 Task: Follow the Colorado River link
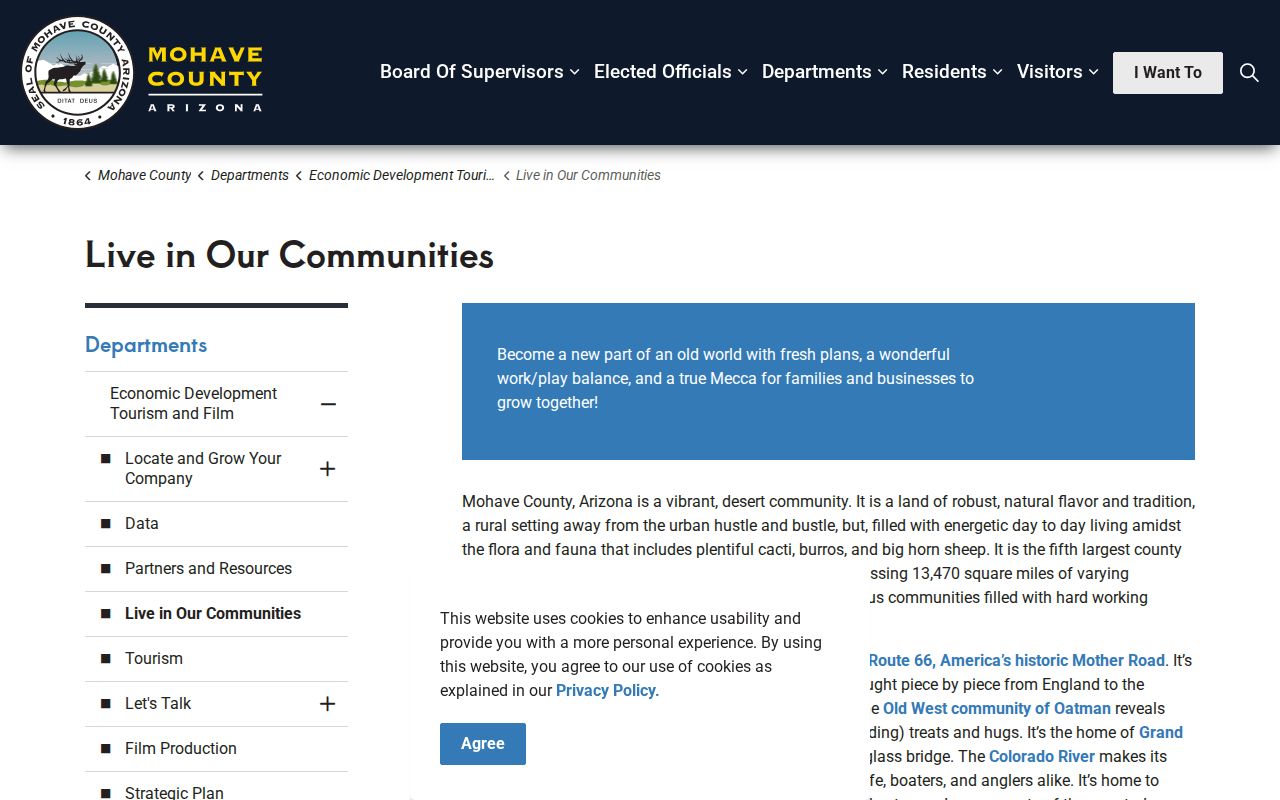coord(1042,756)
